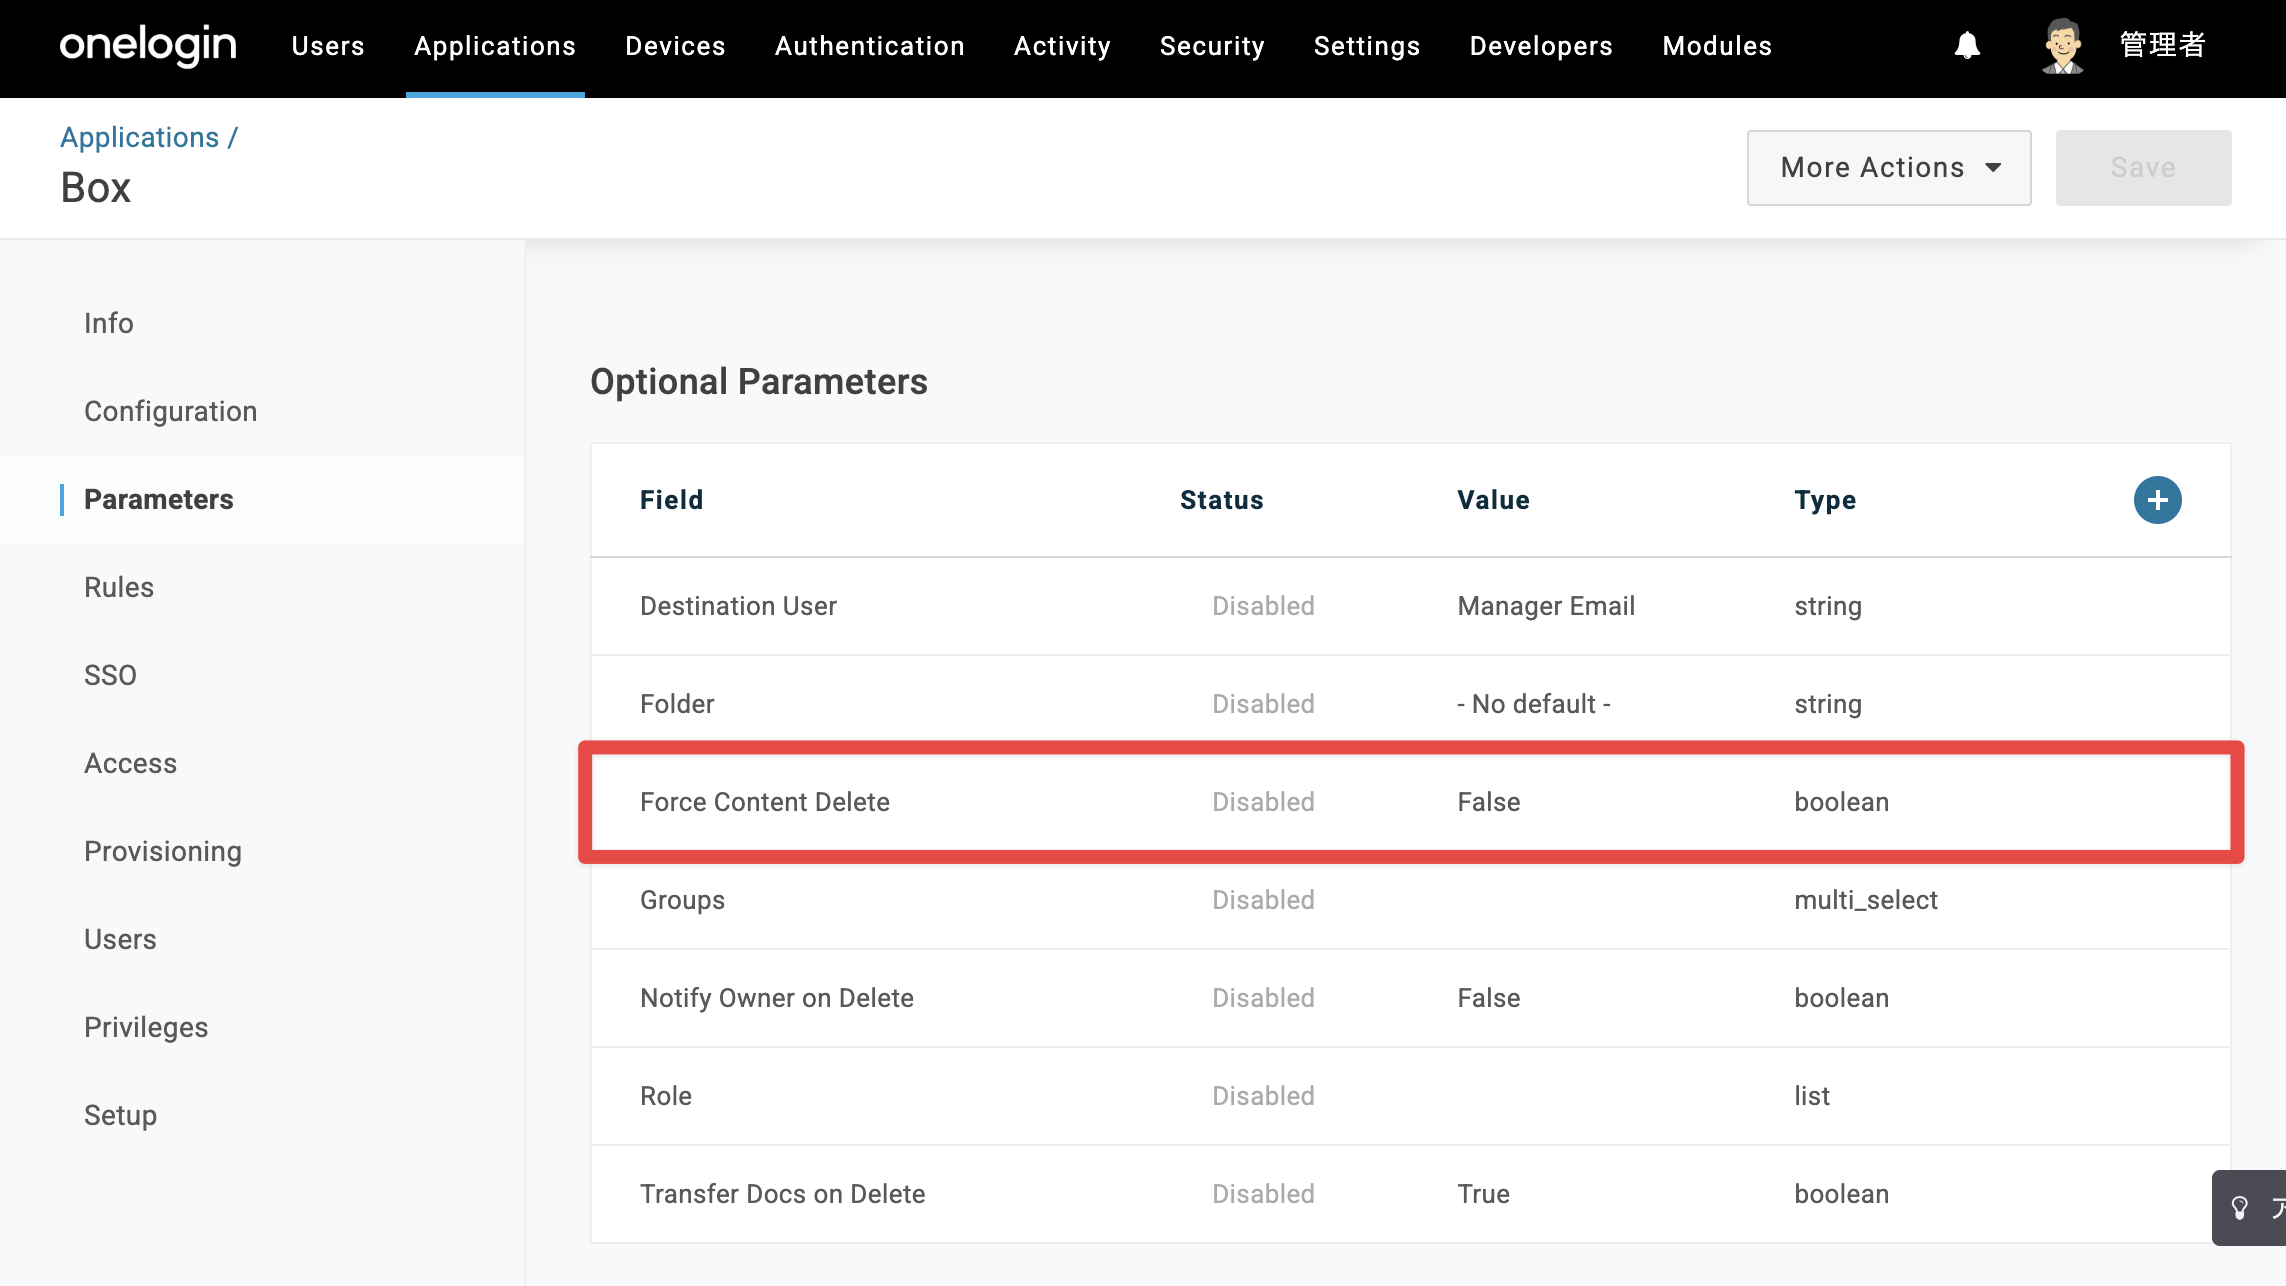Click the Type column header
The image size is (2286, 1286).
coord(1825,500)
